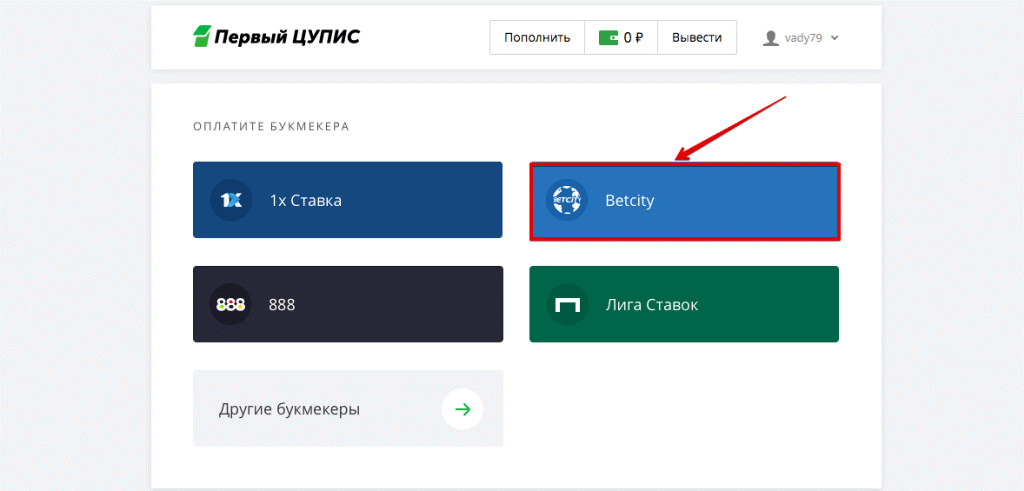Select the 888 bookmaker tile
Image resolution: width=1024 pixels, height=491 pixels.
click(x=347, y=304)
